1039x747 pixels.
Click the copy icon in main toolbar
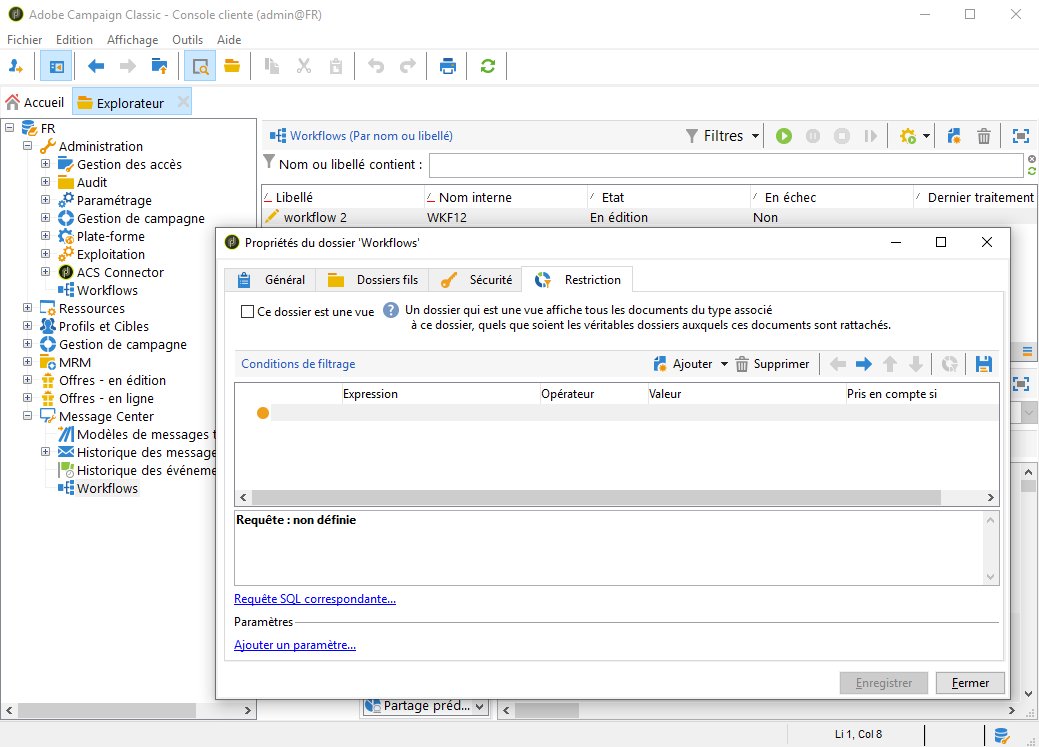(272, 66)
